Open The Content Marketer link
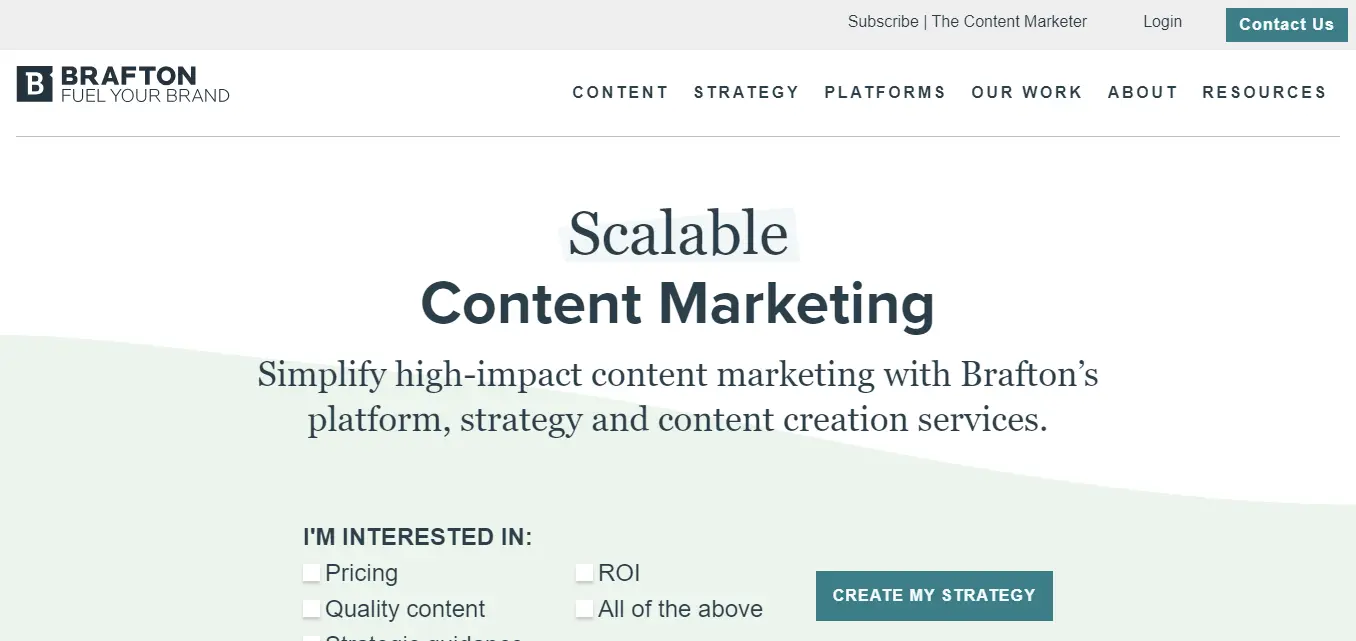 (1009, 22)
